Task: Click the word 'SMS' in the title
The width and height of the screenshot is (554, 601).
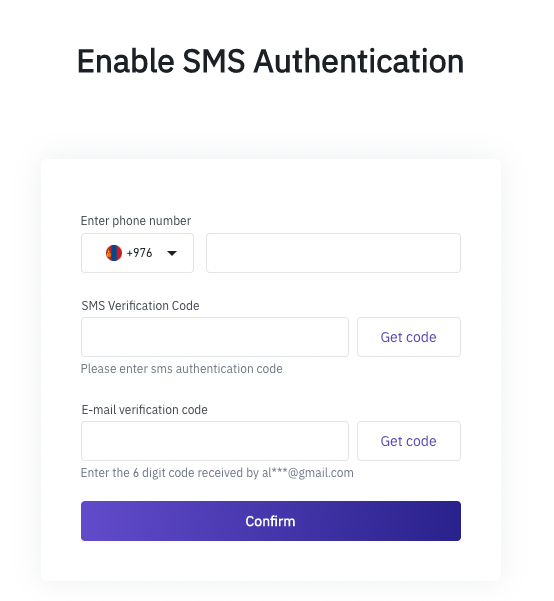Action: pyautogui.click(x=214, y=61)
